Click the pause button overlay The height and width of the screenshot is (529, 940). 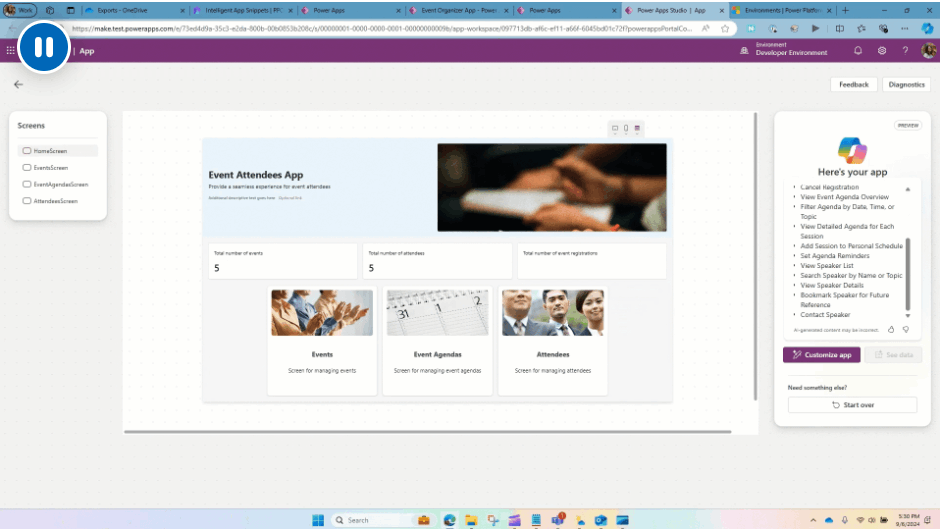click(x=44, y=47)
